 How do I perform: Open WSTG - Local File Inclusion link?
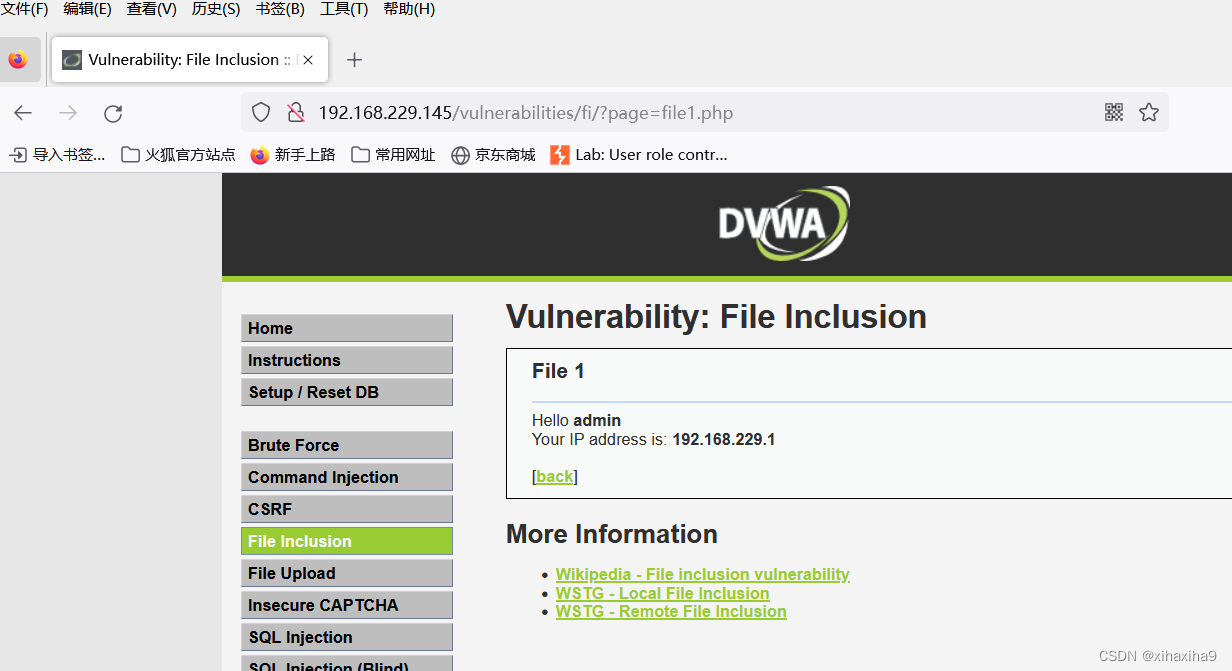[663, 593]
